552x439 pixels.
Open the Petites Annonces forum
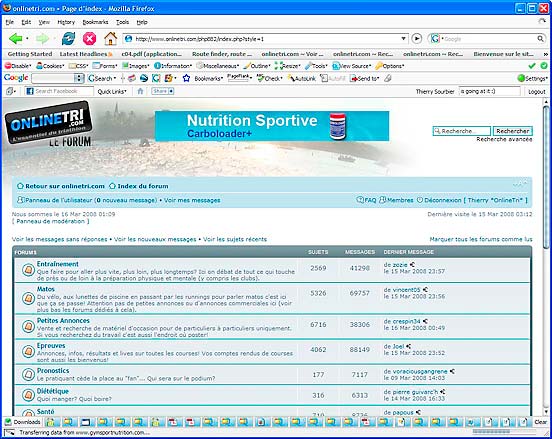63,320
